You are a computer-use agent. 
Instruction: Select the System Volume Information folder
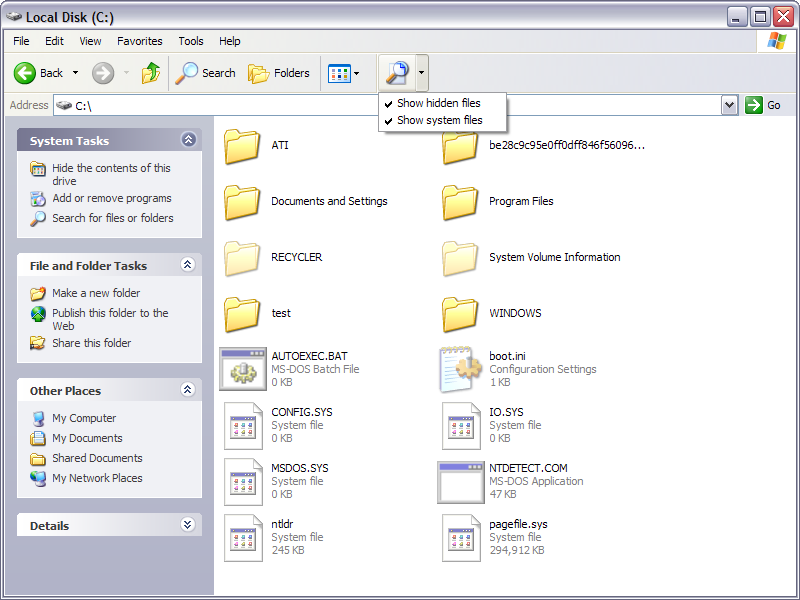pyautogui.click(x=531, y=258)
